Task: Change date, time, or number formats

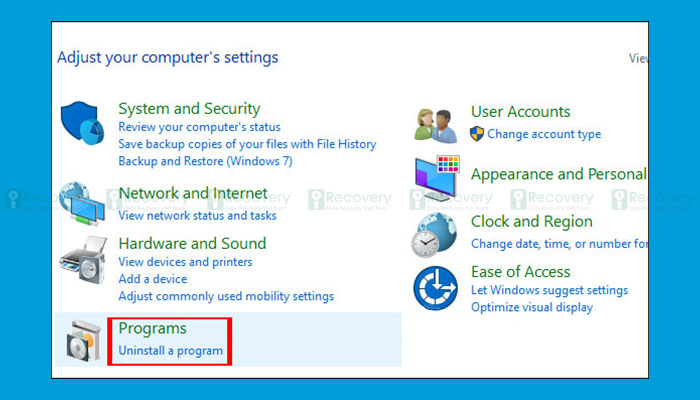Action: (x=559, y=244)
